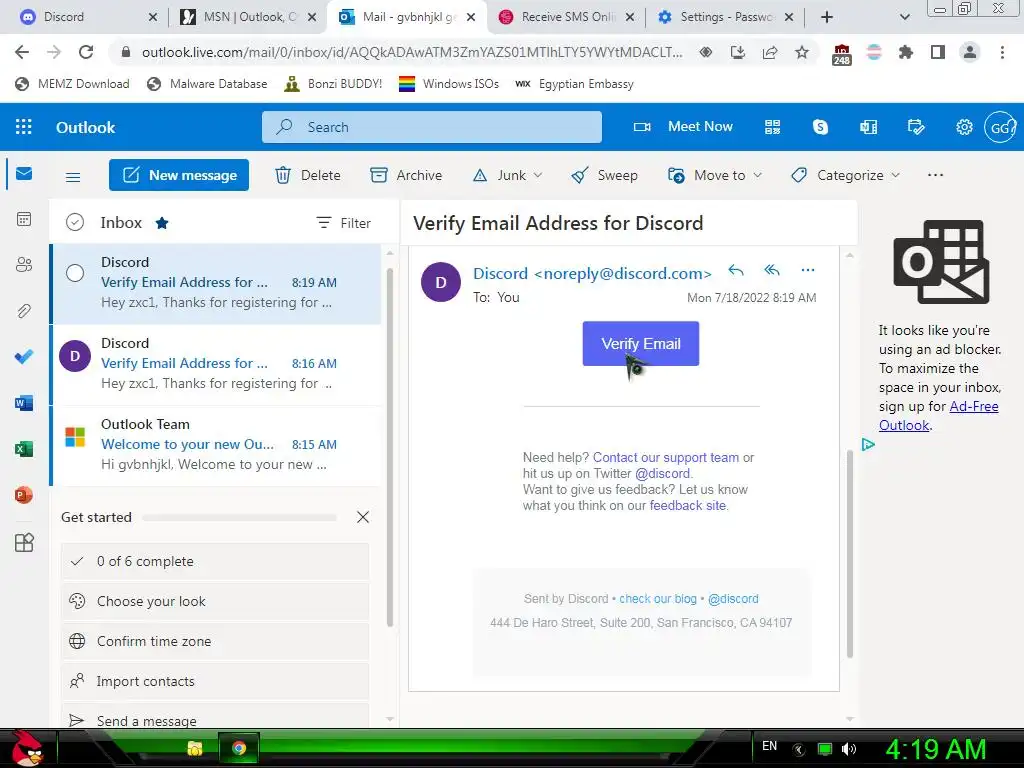The width and height of the screenshot is (1024, 768).
Task: Select all messages circle next to Inbox
Action: 75,223
